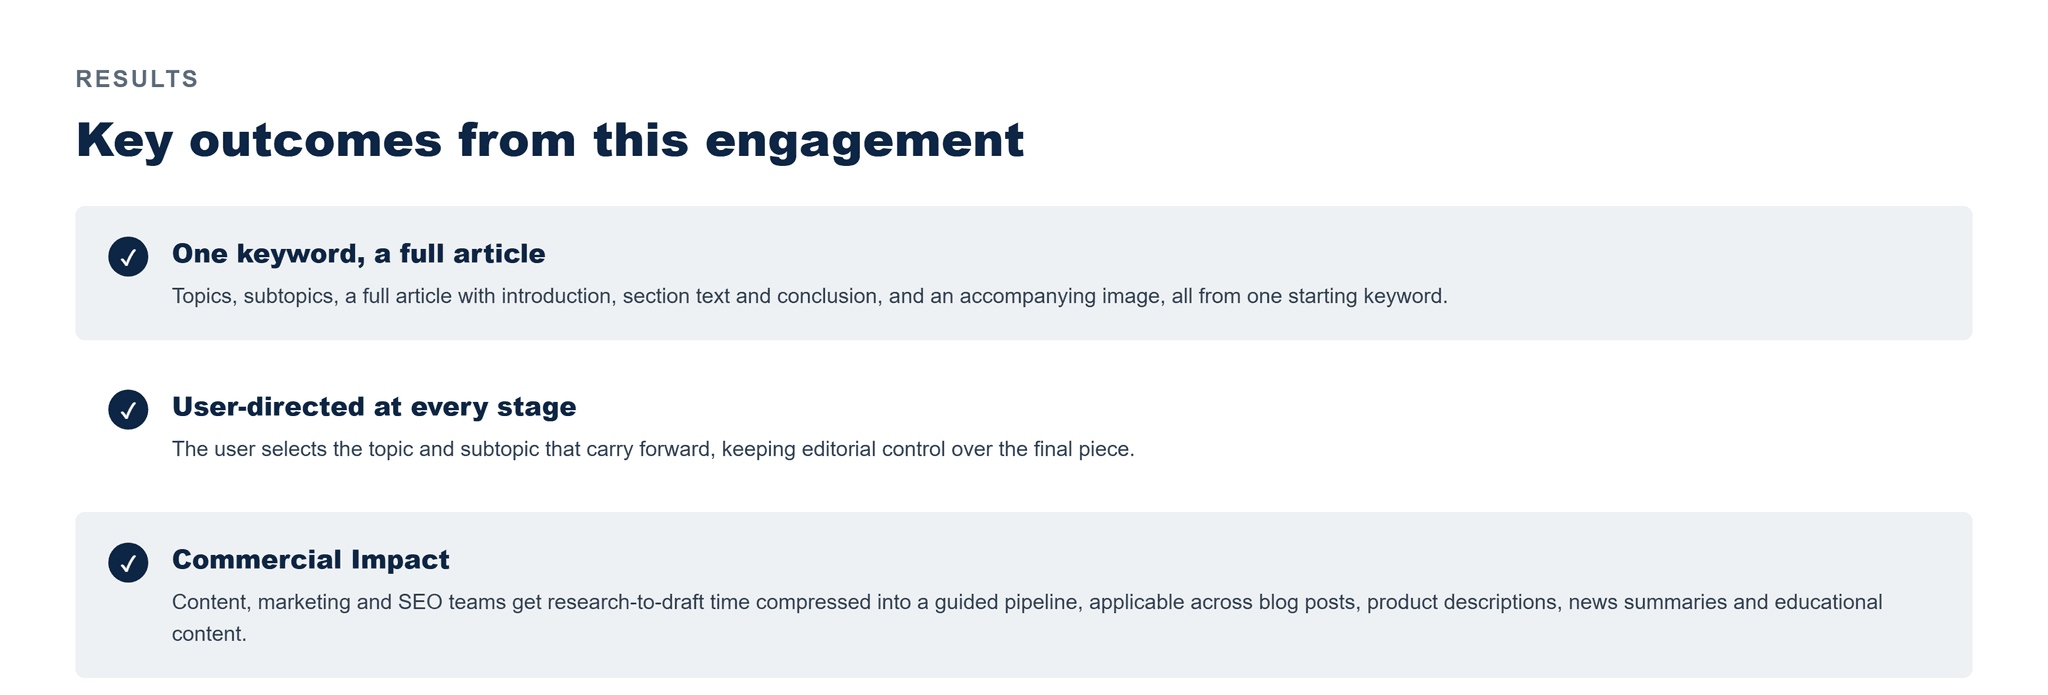This screenshot has width=2048, height=695.
Task: Click the checkmark icon beside User-directed at every stage
Action: [128, 410]
